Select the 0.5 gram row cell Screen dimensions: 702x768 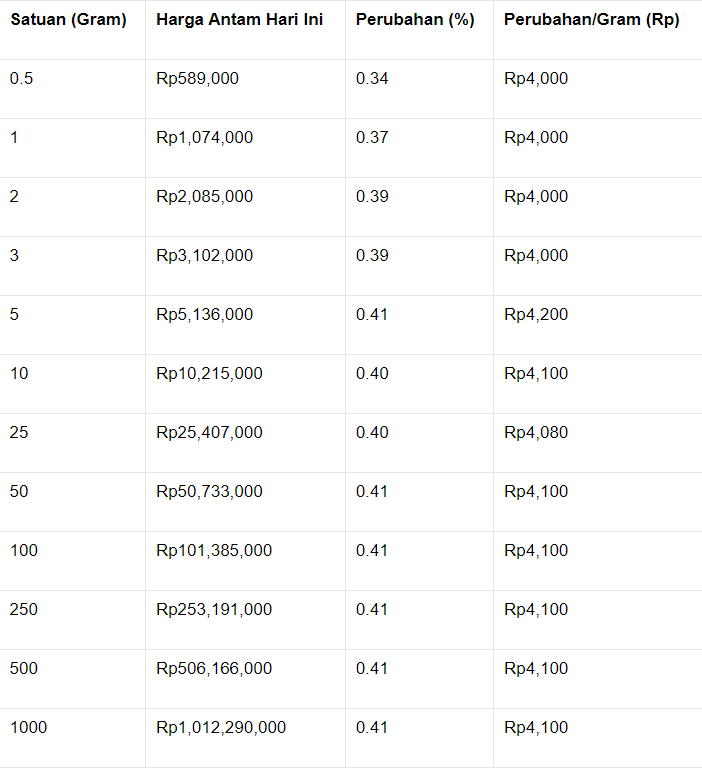(22, 79)
